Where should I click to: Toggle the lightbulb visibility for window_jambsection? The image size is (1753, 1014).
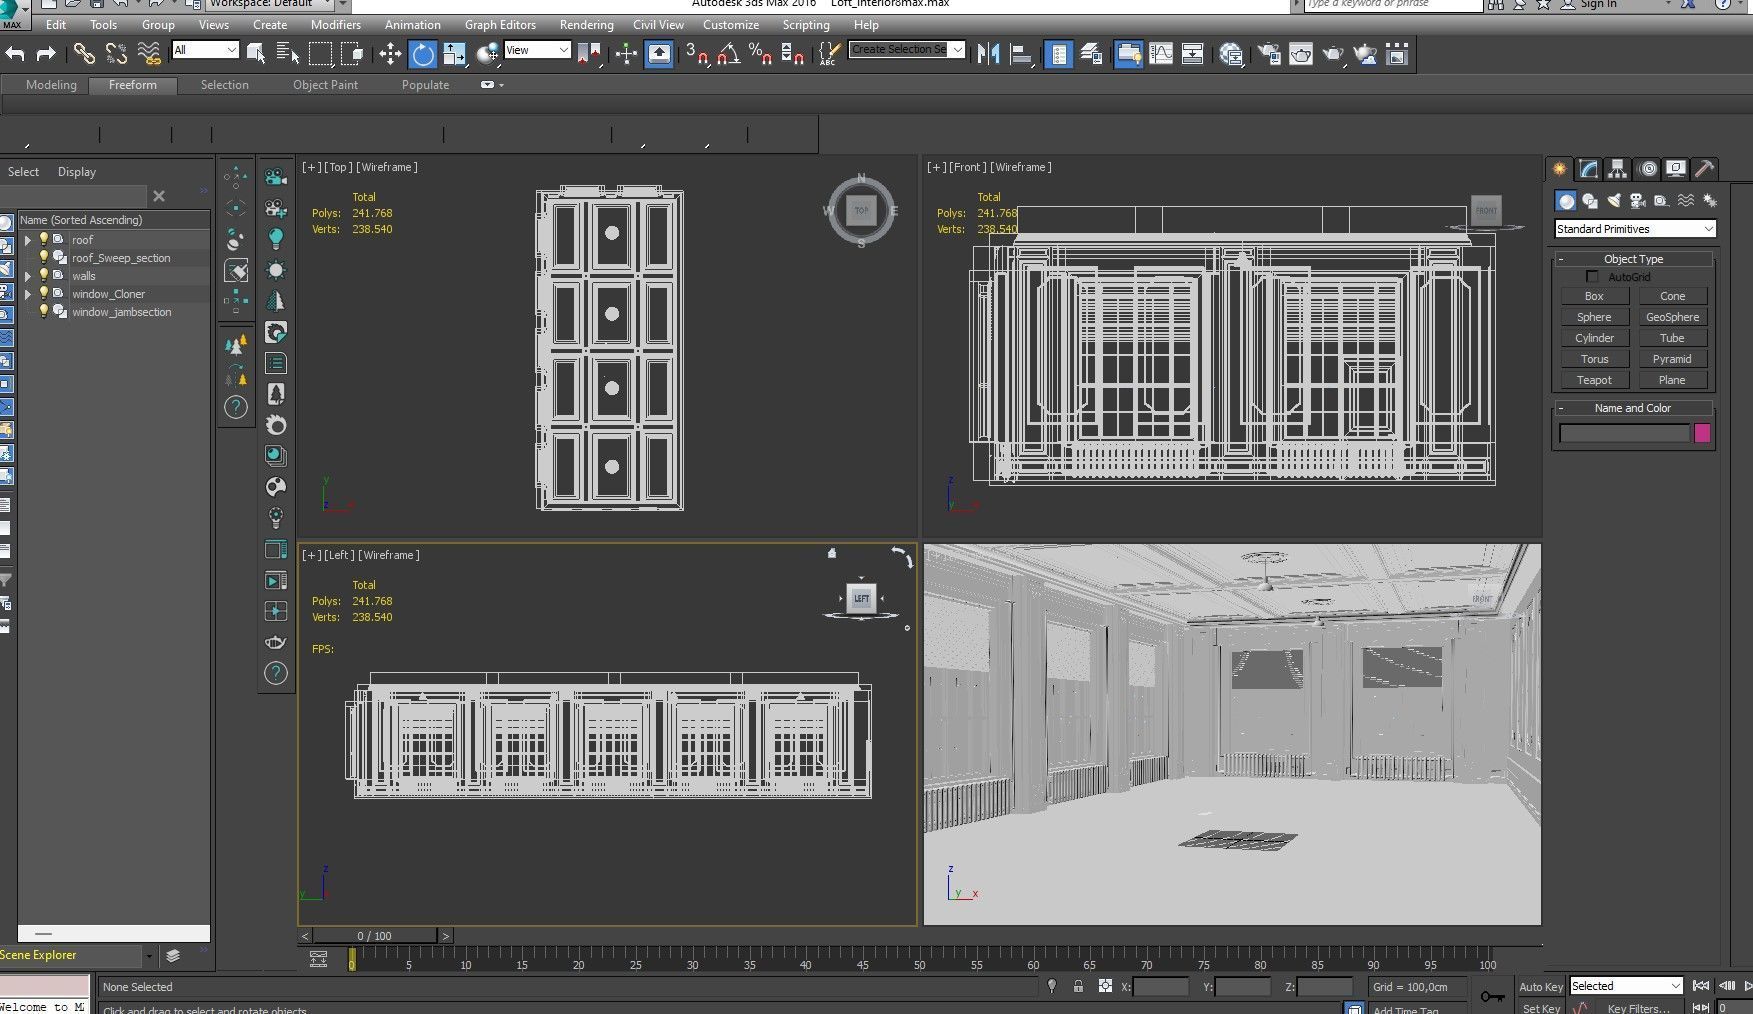pyautogui.click(x=44, y=312)
